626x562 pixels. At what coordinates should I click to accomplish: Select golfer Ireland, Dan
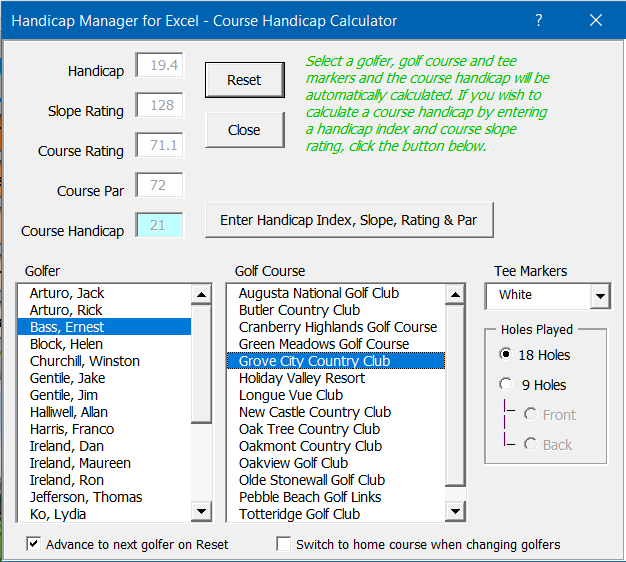105,446
